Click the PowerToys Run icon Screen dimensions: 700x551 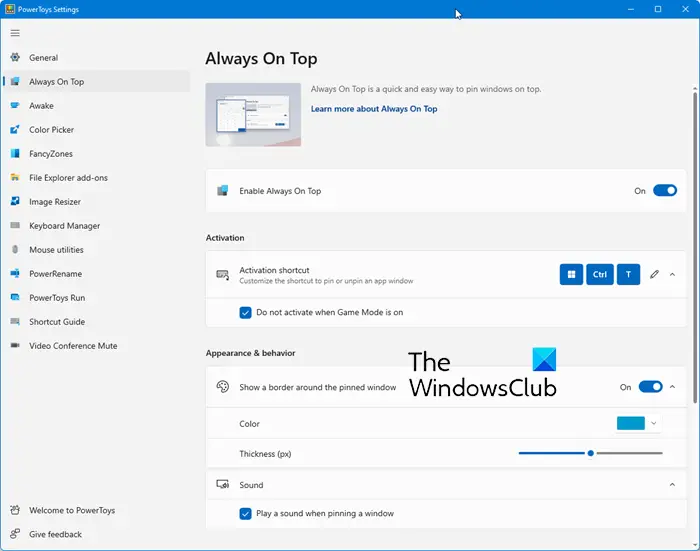tap(15, 297)
